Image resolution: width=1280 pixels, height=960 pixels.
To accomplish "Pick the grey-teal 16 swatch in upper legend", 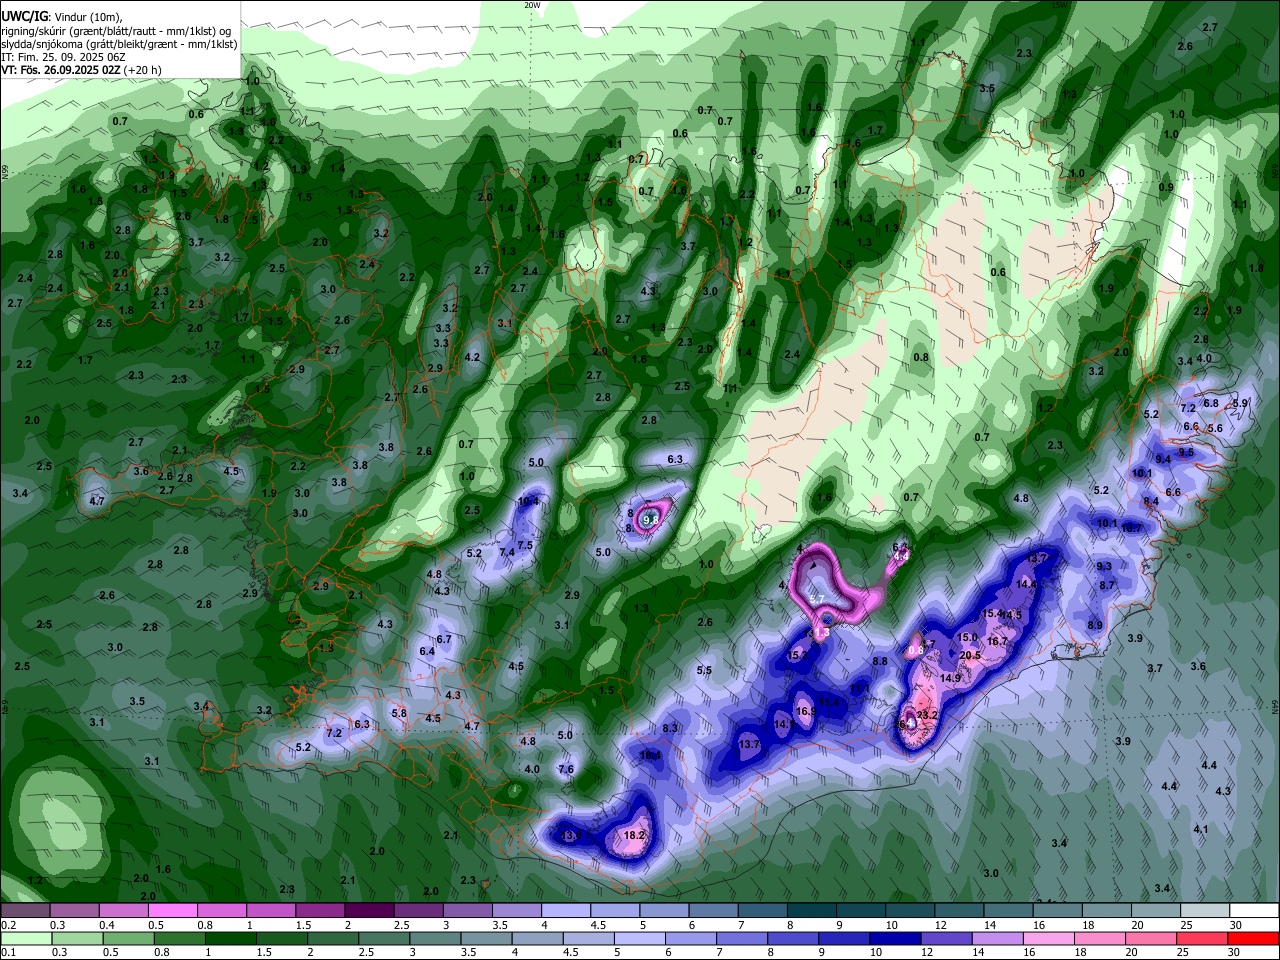I will 1058,911.
